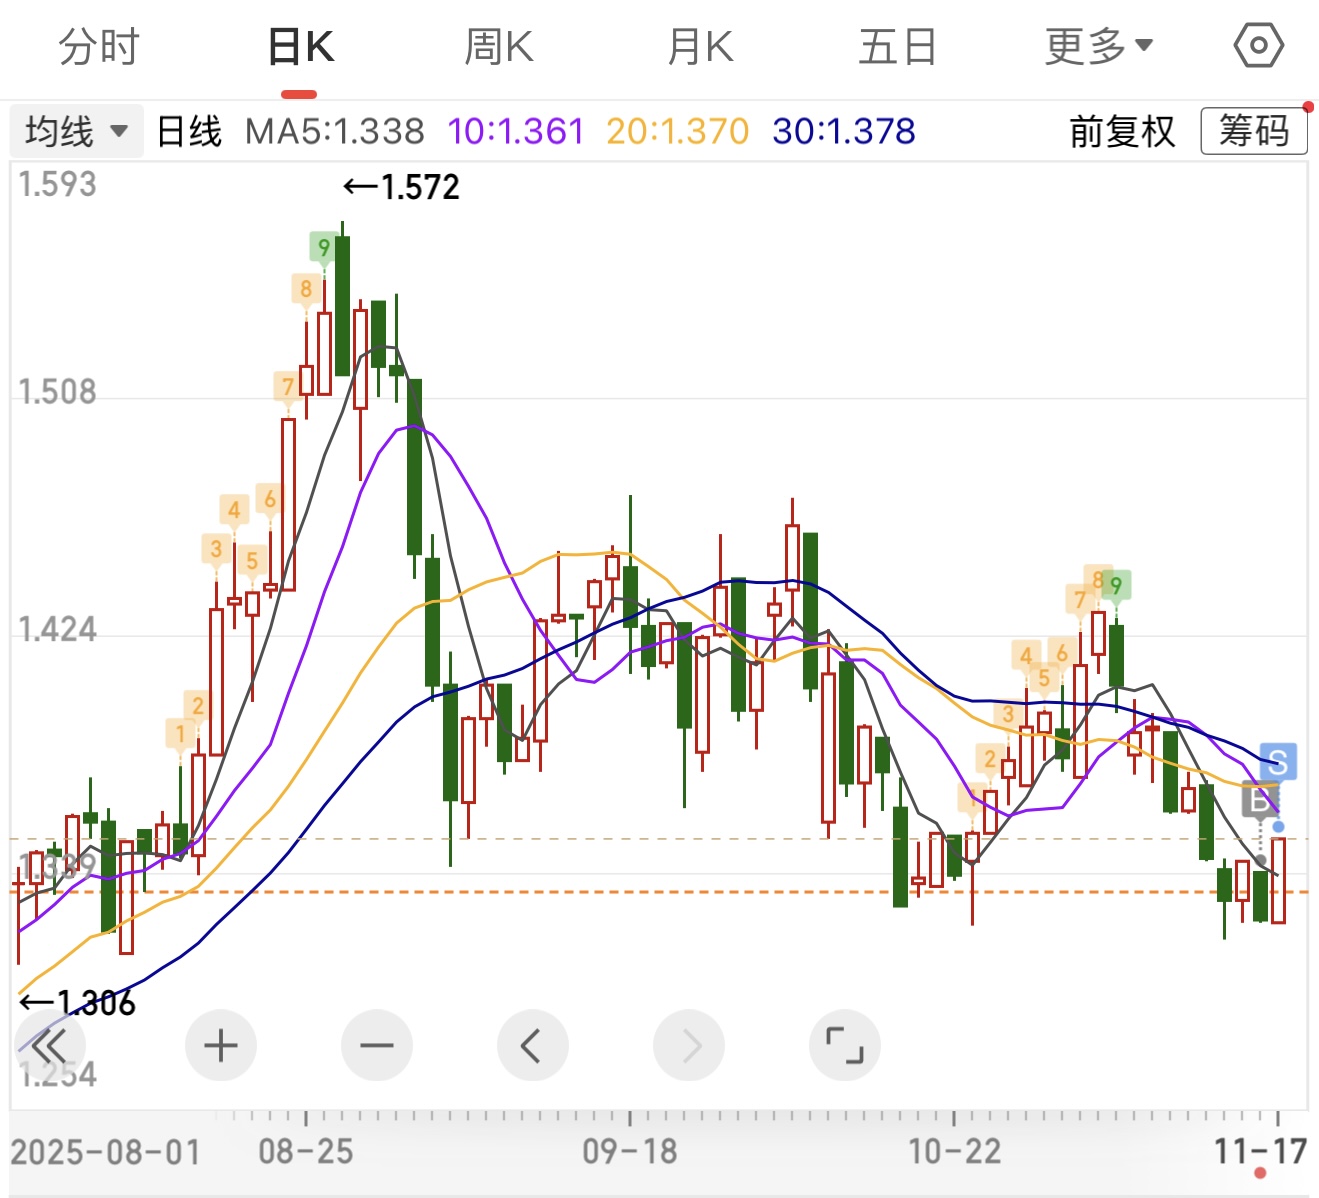This screenshot has height=1198, width=1319.
Task: Select the 月K monthly chart tab
Action: (700, 47)
